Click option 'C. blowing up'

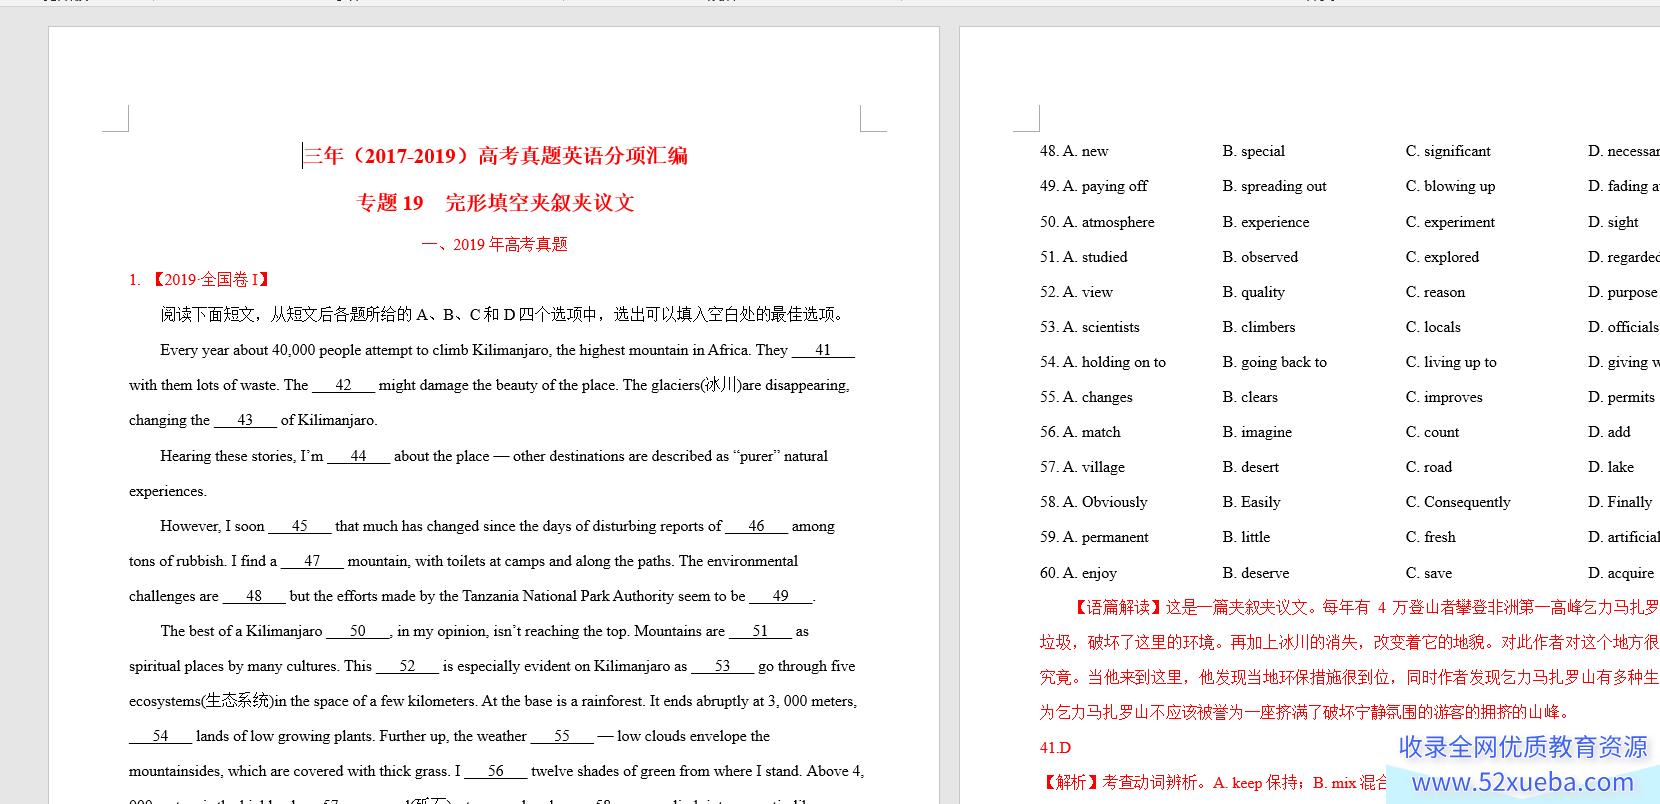1450,186
